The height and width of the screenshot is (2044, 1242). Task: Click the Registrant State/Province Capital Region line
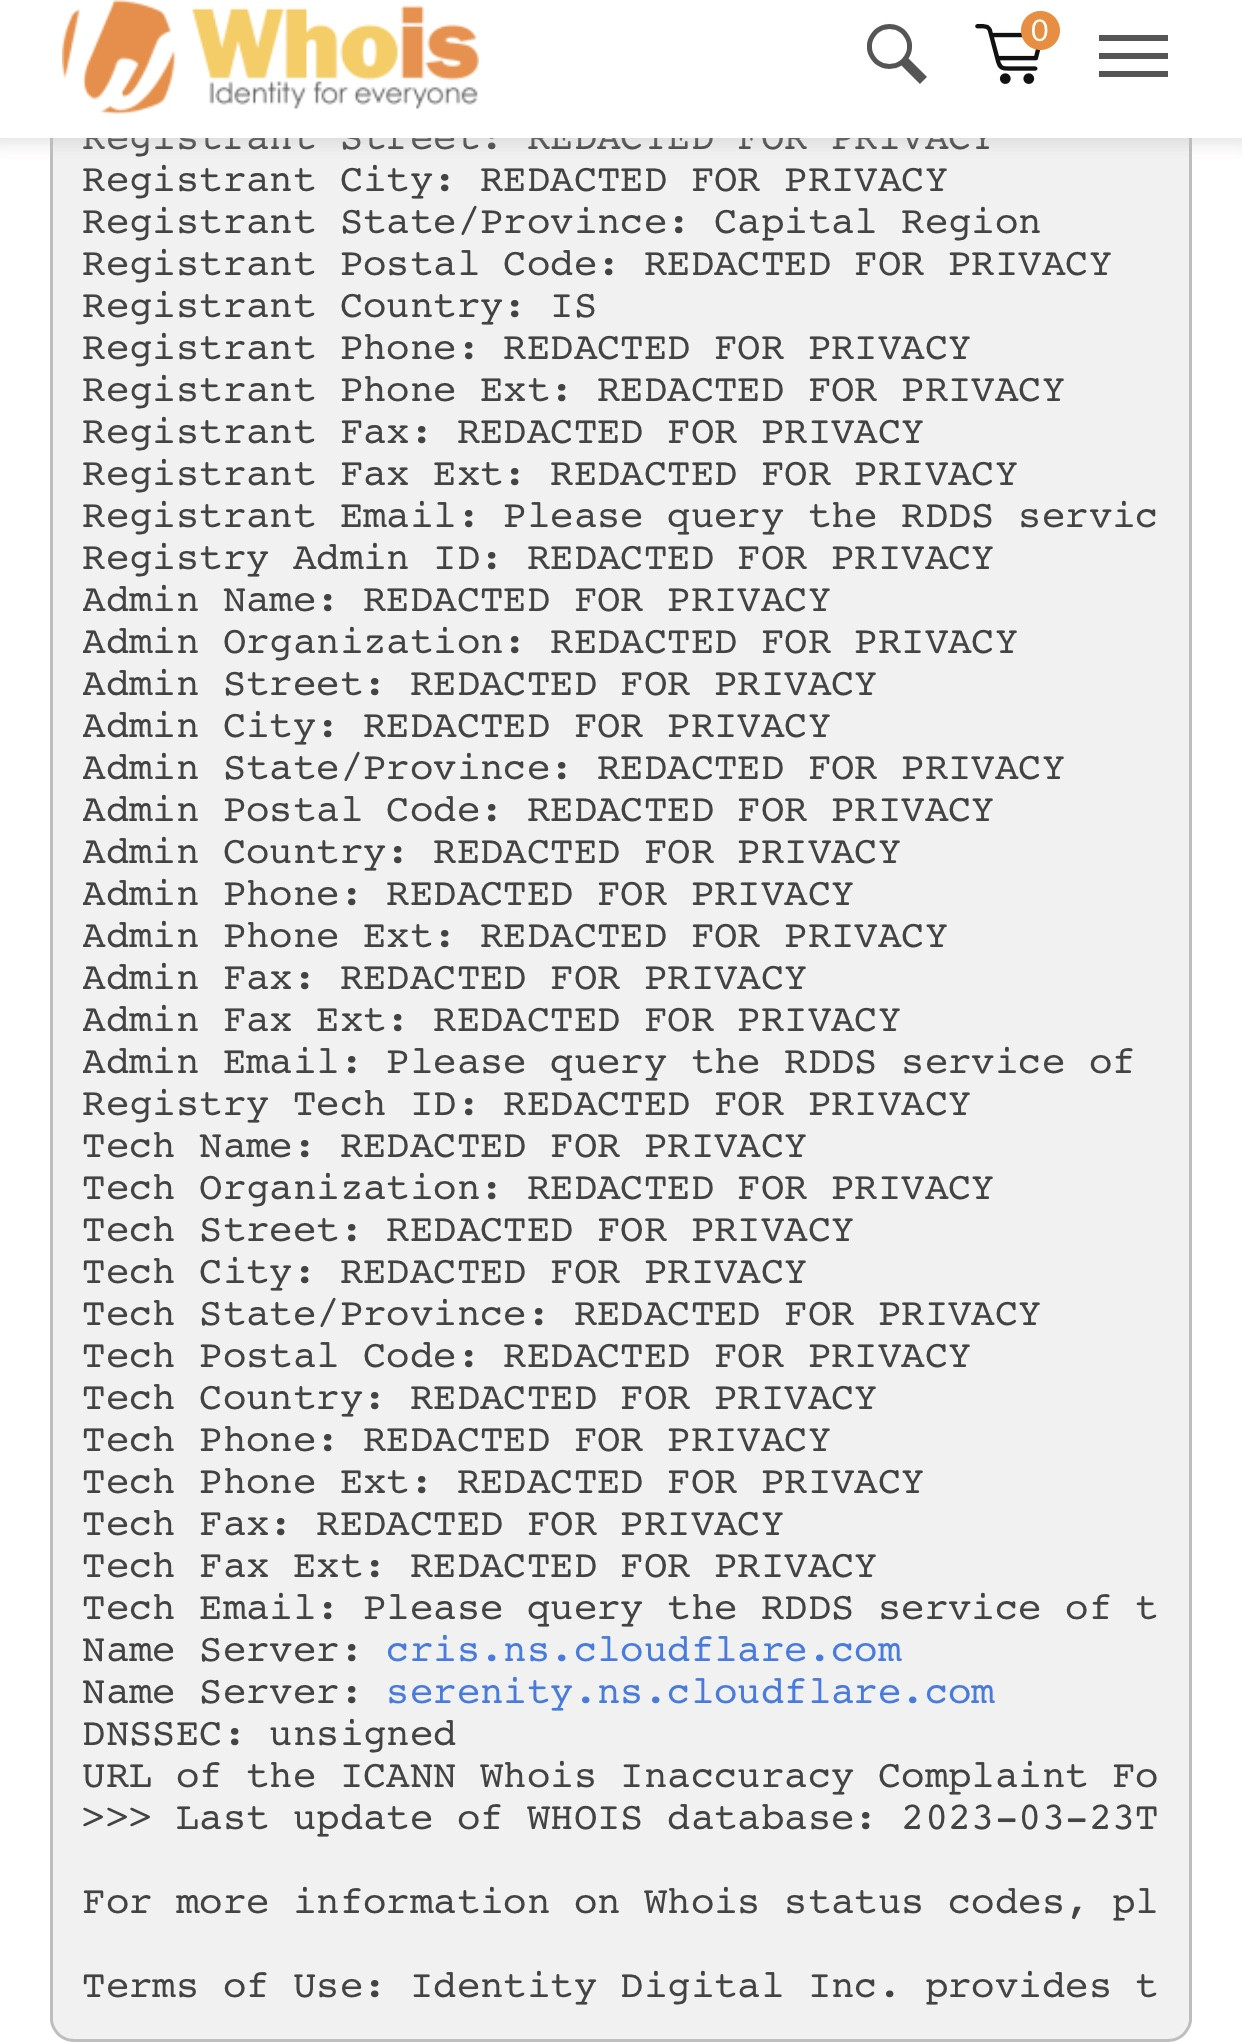click(561, 222)
